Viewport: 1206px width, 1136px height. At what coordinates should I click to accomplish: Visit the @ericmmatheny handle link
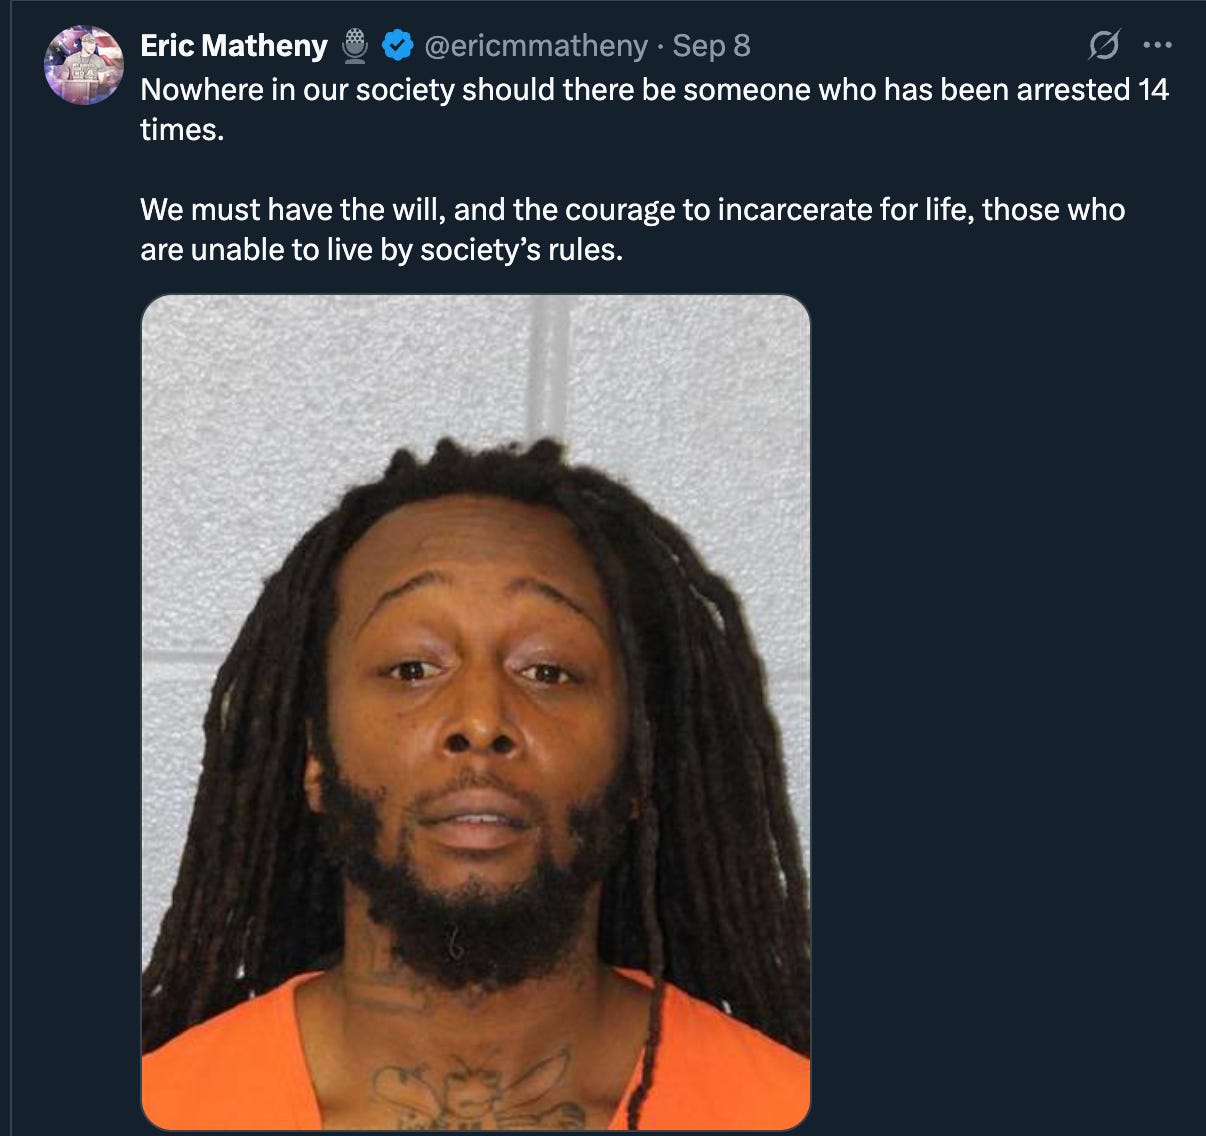(x=537, y=46)
